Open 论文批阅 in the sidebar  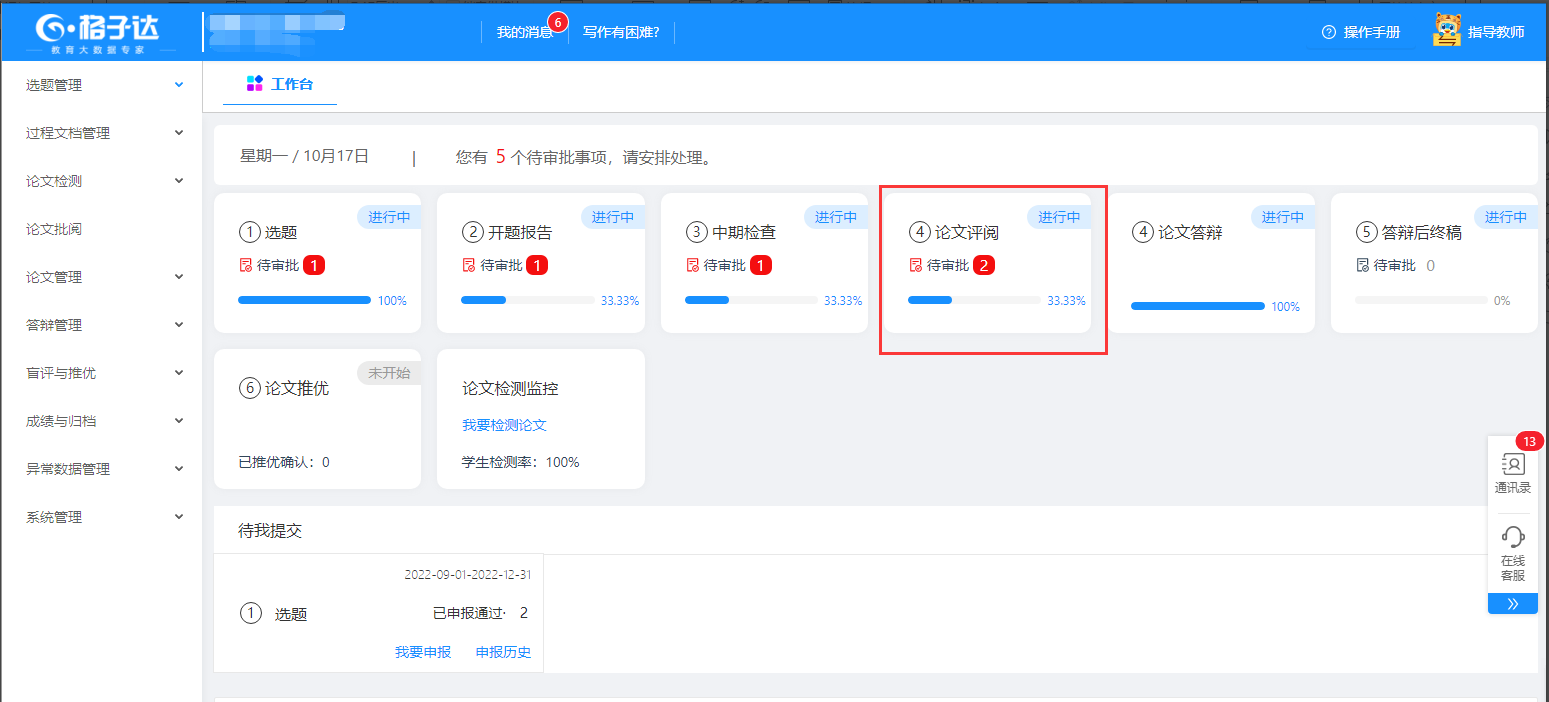coord(54,229)
